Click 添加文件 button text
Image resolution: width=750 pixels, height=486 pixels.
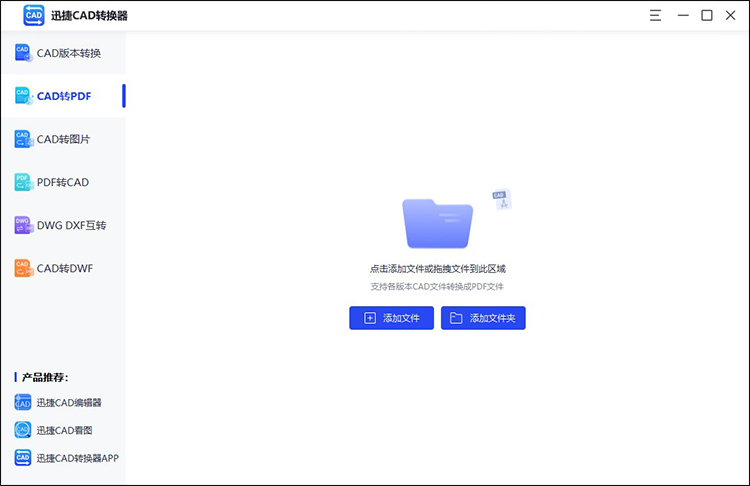point(401,318)
